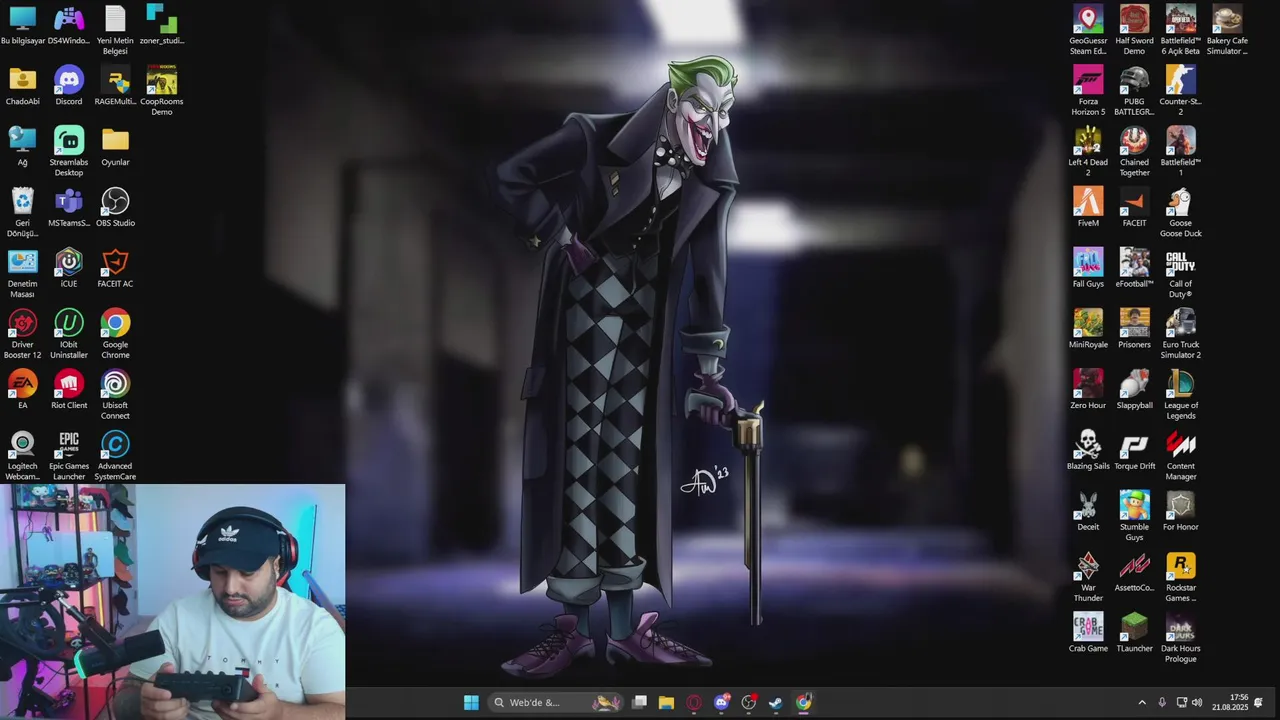This screenshot has height=720, width=1280.
Task: Select the Epic Games Launcher icon
Action: click(x=69, y=456)
